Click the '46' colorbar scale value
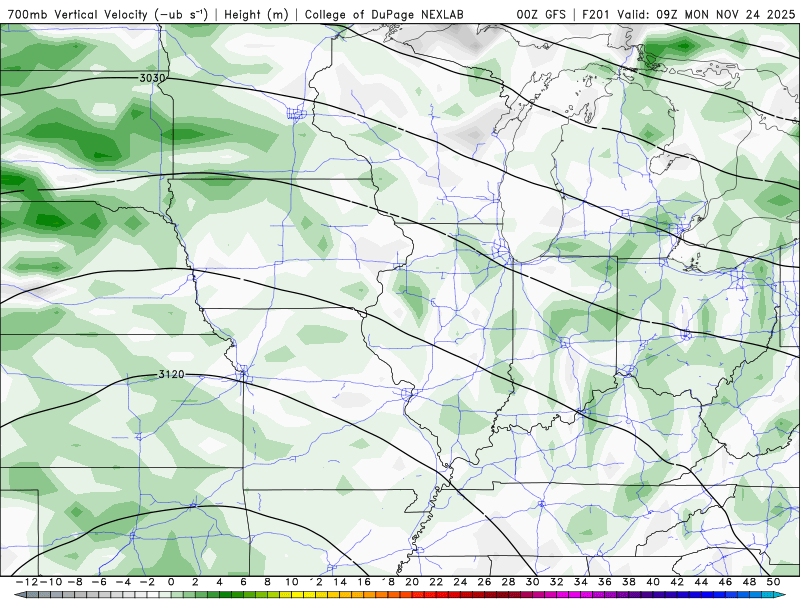The height and width of the screenshot is (600, 800). (725, 582)
